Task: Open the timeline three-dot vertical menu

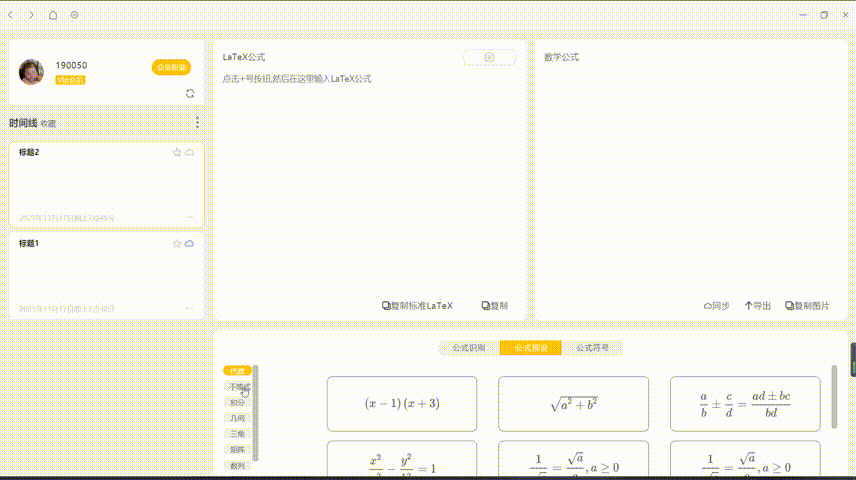Action: (x=197, y=122)
